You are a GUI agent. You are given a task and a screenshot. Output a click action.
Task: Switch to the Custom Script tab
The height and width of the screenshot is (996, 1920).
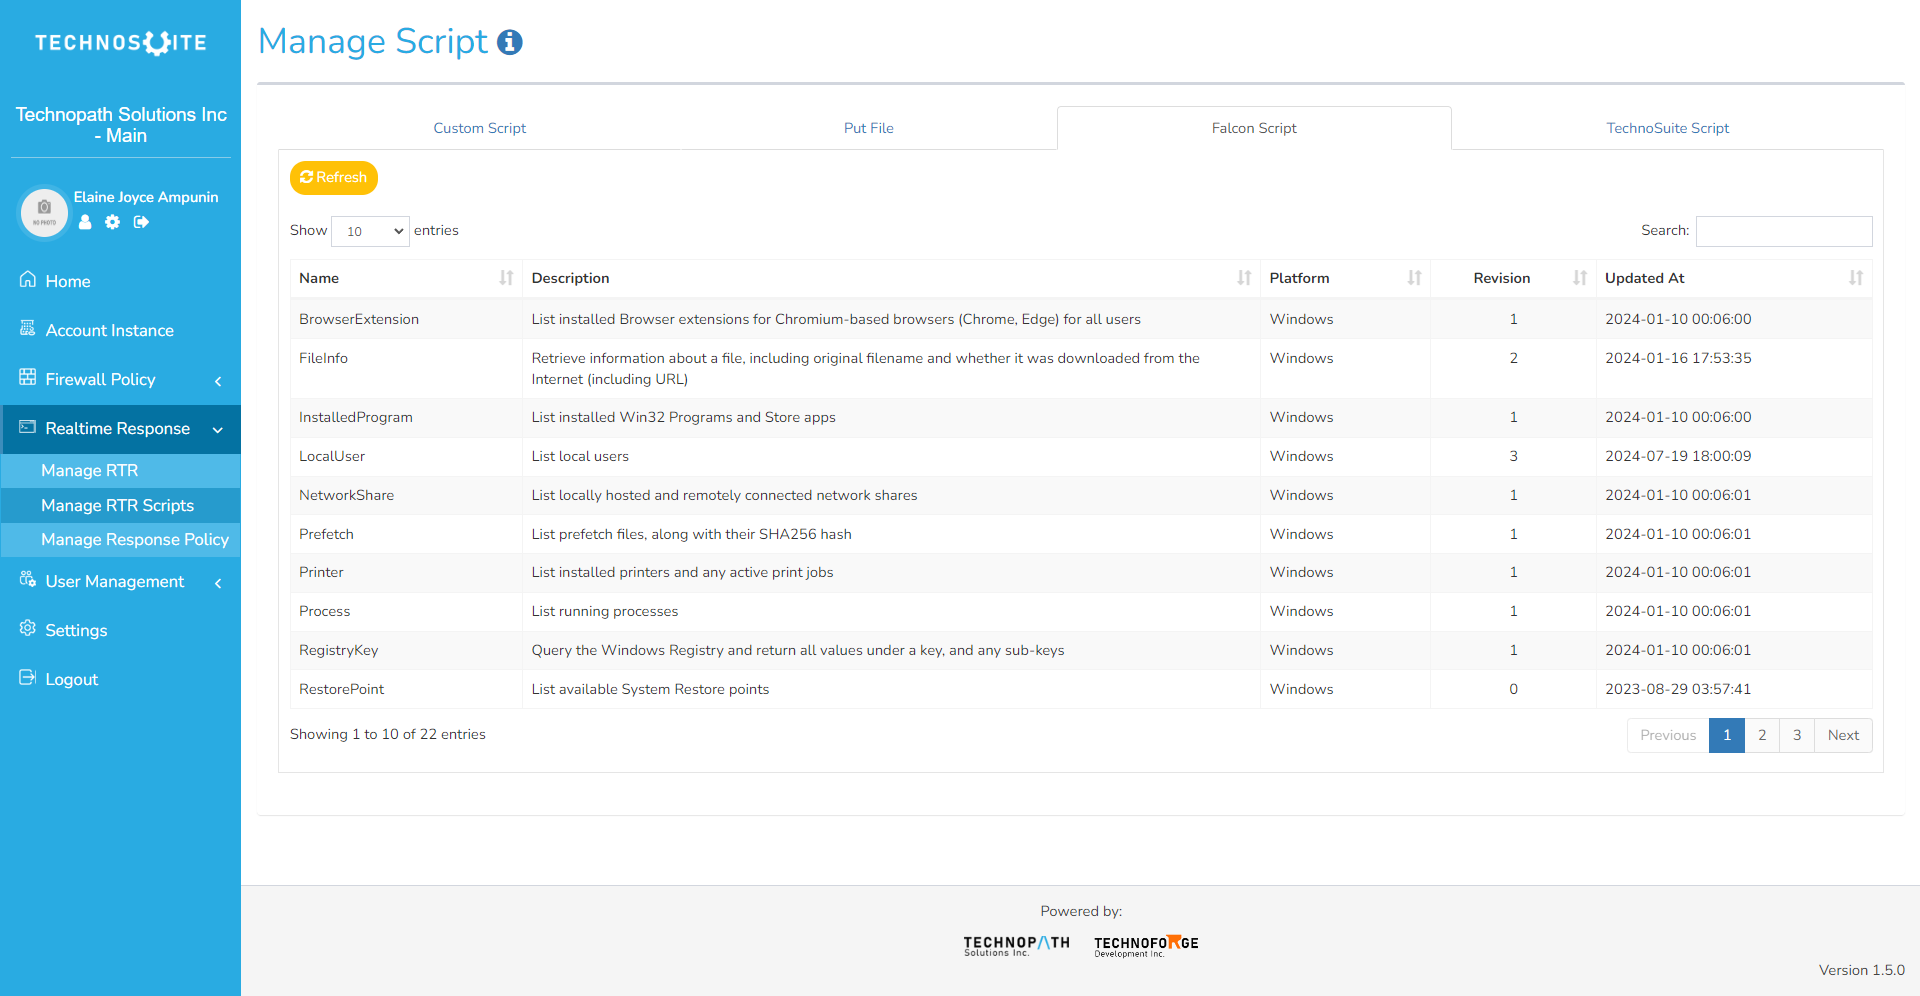[x=479, y=128]
